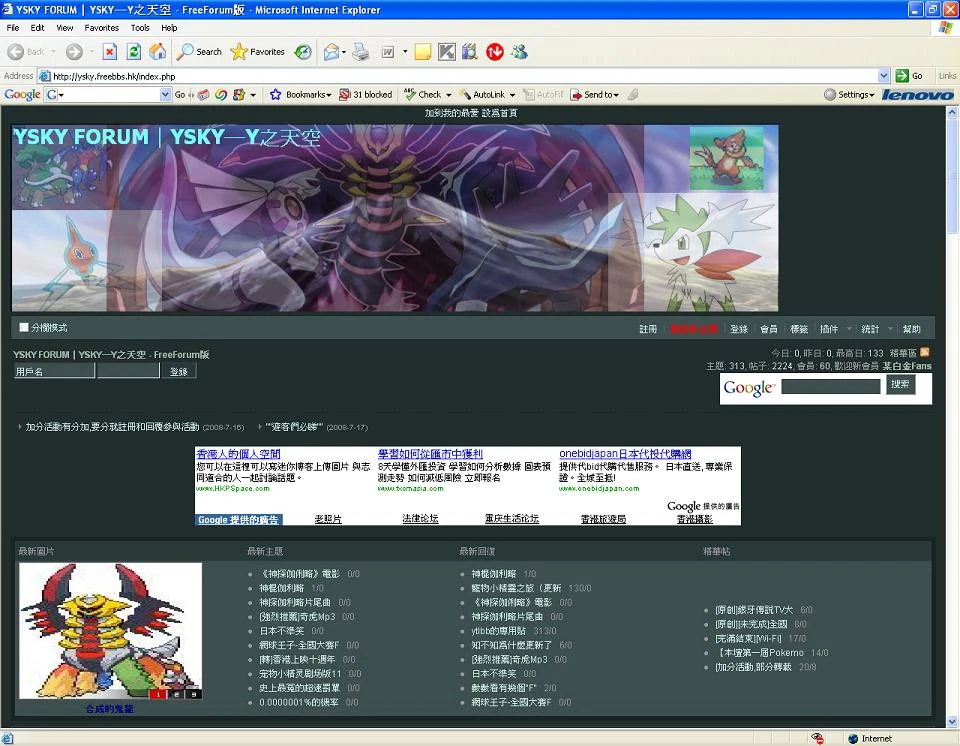Click the 幫助 help link in forum nav
Image resolution: width=960 pixels, height=746 pixels.
(x=911, y=329)
